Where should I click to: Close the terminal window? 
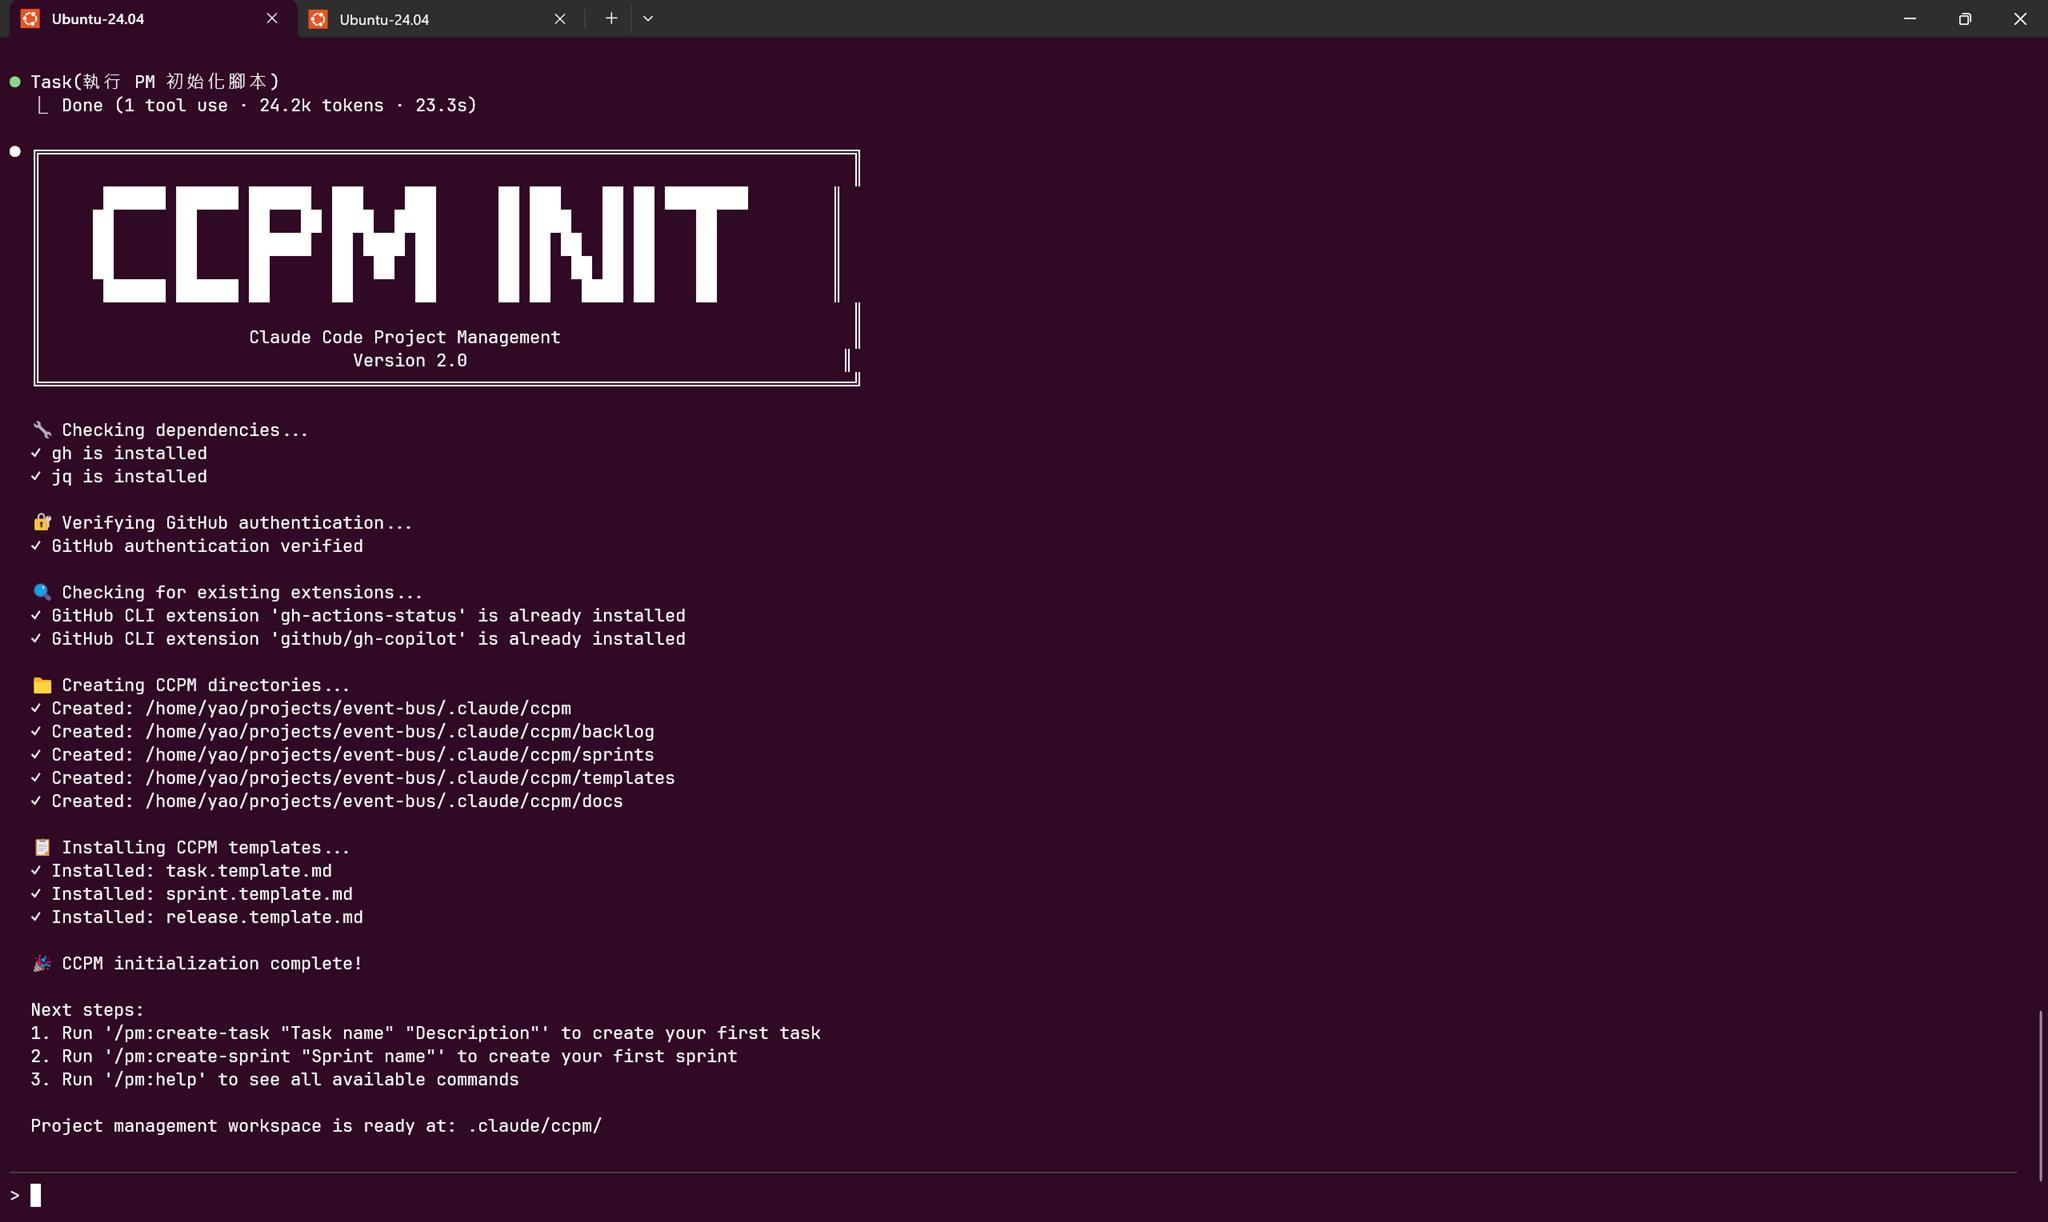(2020, 18)
